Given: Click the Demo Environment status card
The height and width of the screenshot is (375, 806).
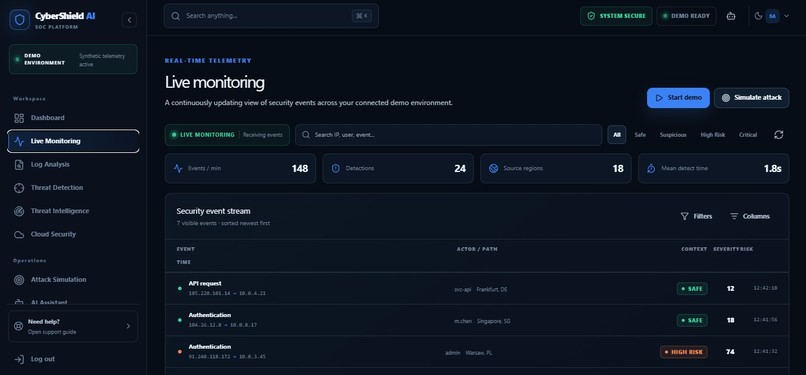Looking at the screenshot, I should coord(73,59).
